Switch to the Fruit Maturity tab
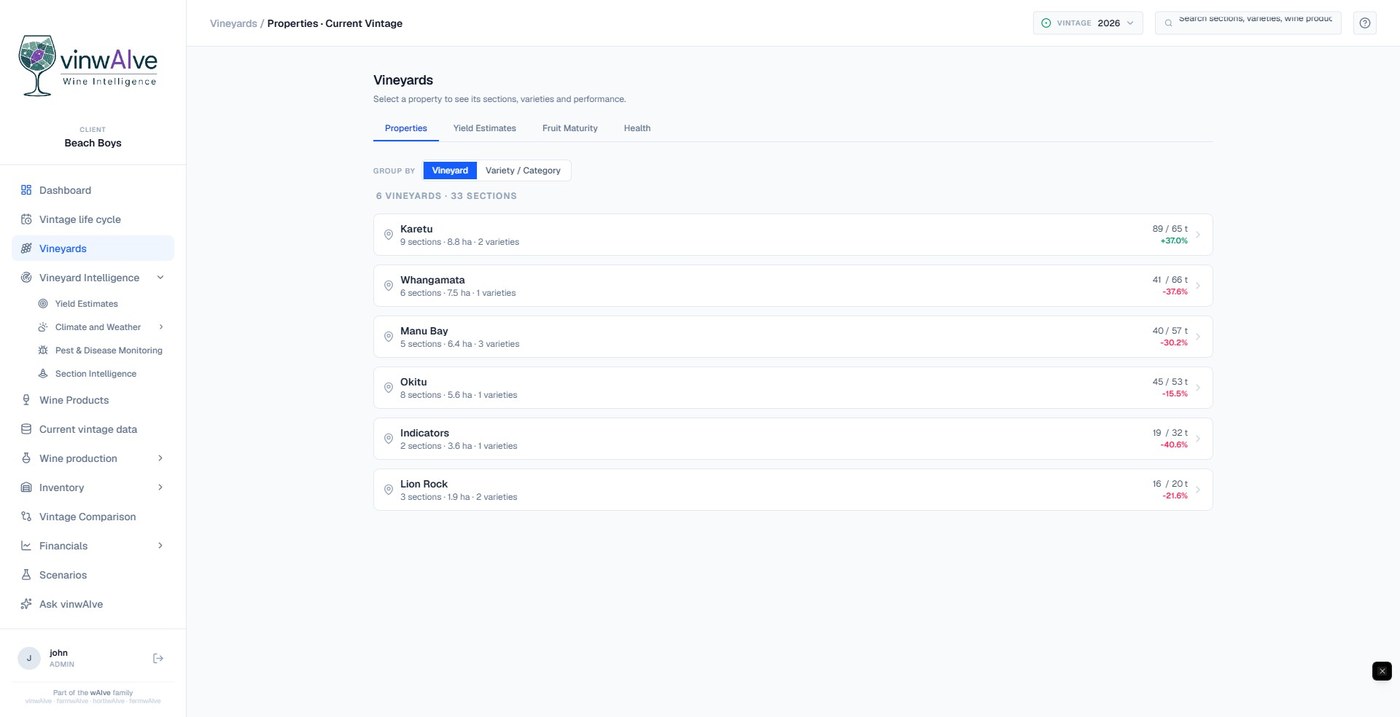 click(x=570, y=128)
